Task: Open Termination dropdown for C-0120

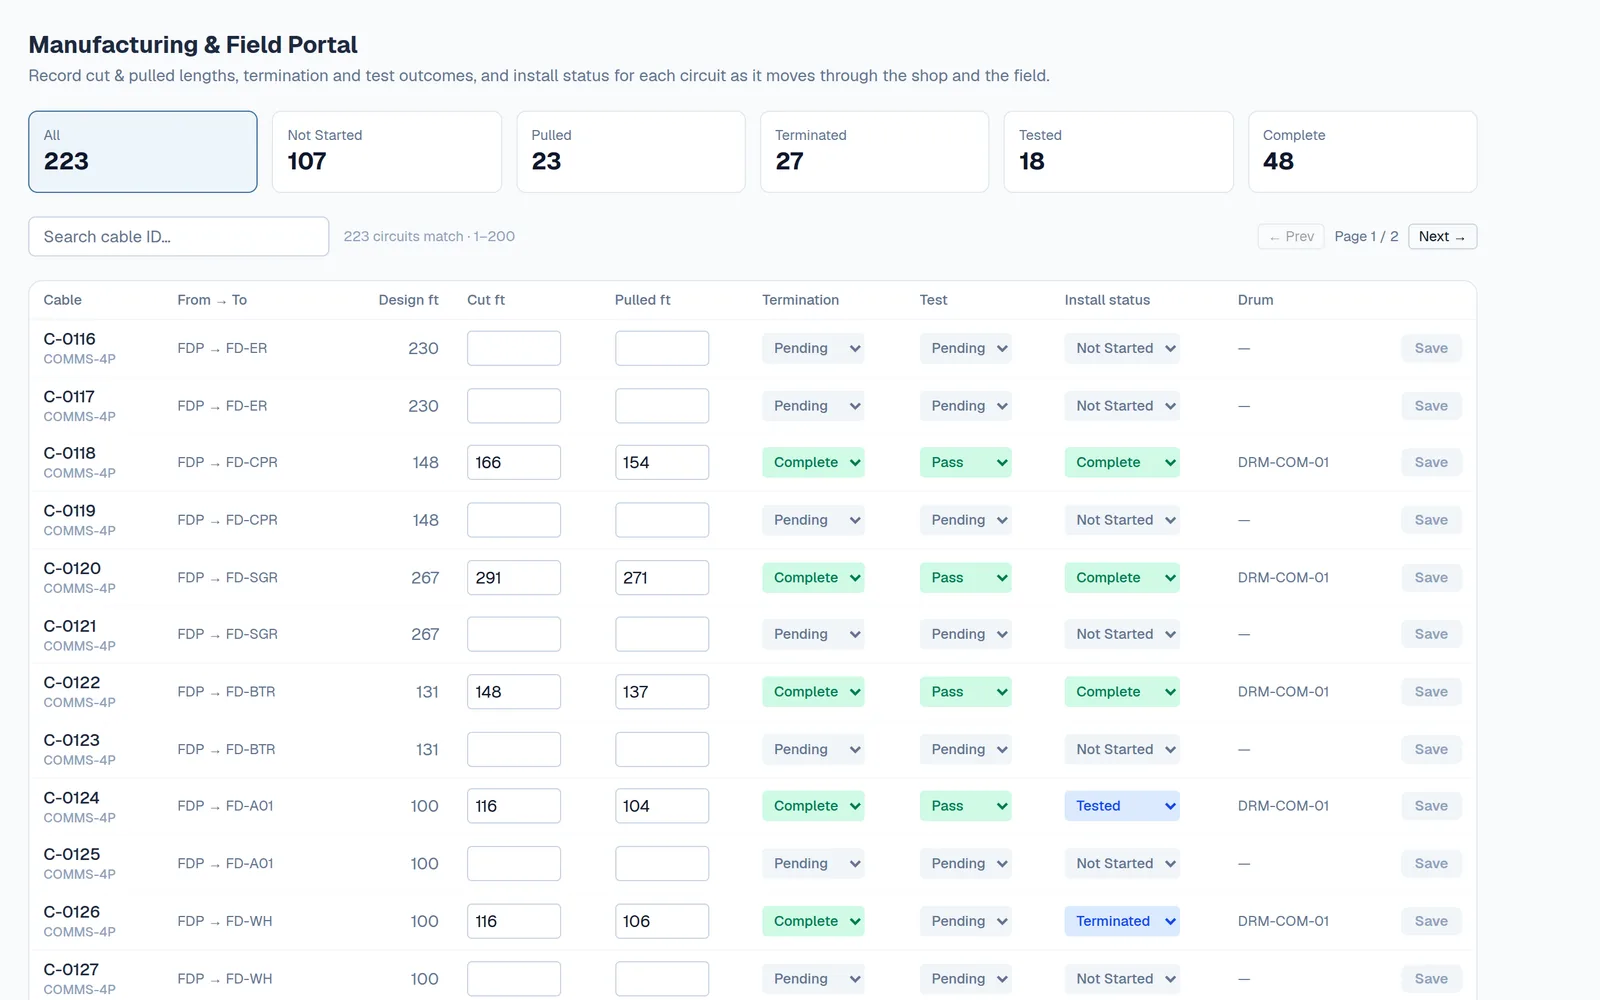Action: 813,577
